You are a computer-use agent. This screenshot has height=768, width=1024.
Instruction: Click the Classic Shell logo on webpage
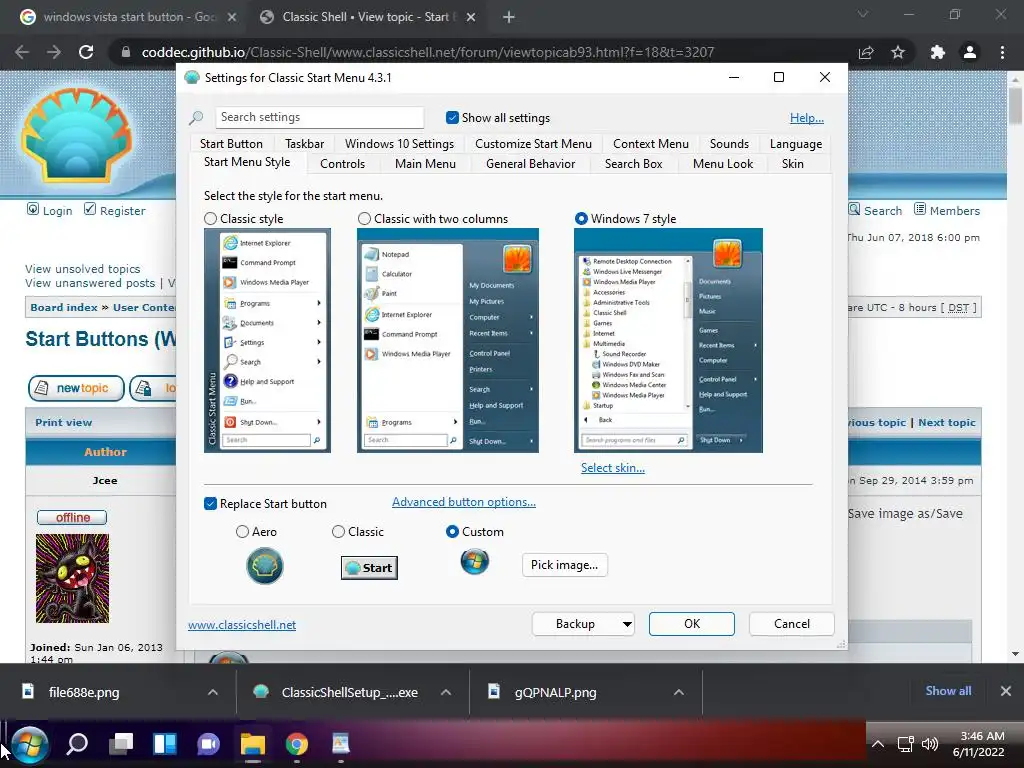(76, 135)
